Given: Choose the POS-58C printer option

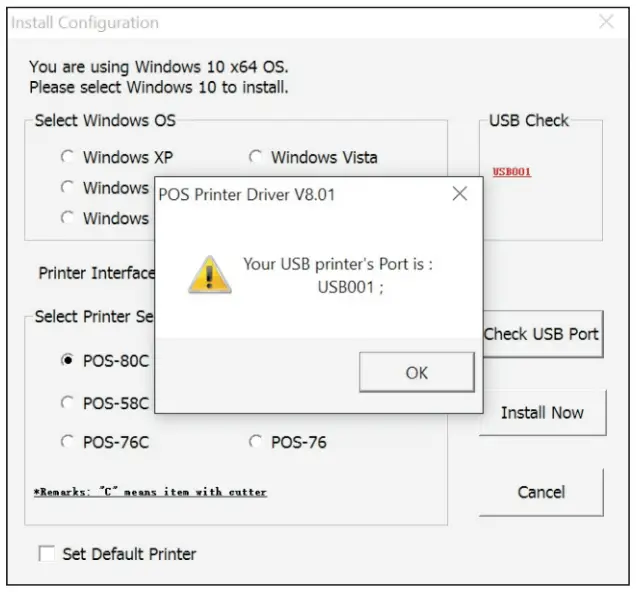Looking at the screenshot, I should coord(68,403).
